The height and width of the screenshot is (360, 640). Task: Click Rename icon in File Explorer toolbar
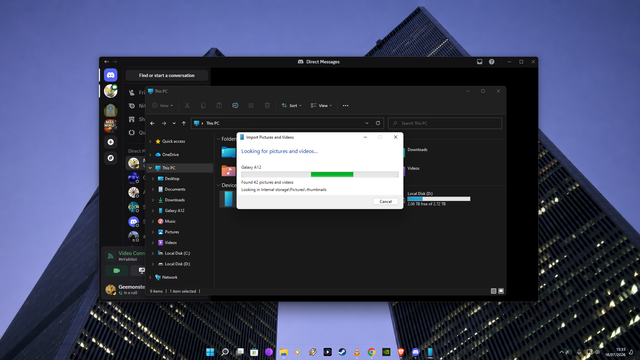click(235, 105)
